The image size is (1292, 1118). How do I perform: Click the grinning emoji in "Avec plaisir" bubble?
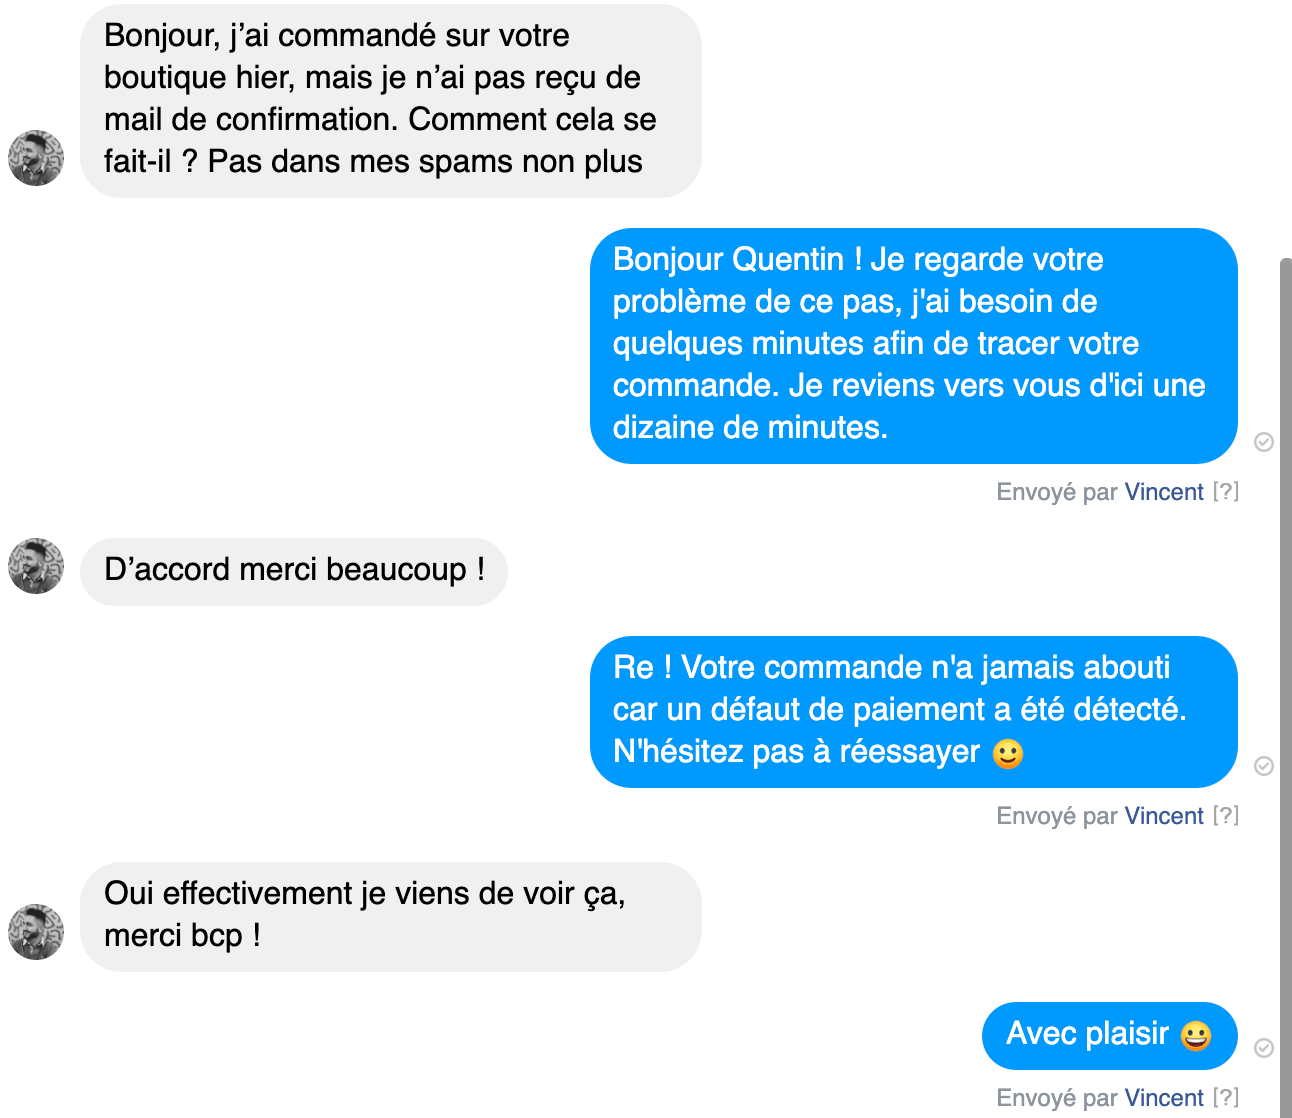[x=1196, y=1035]
